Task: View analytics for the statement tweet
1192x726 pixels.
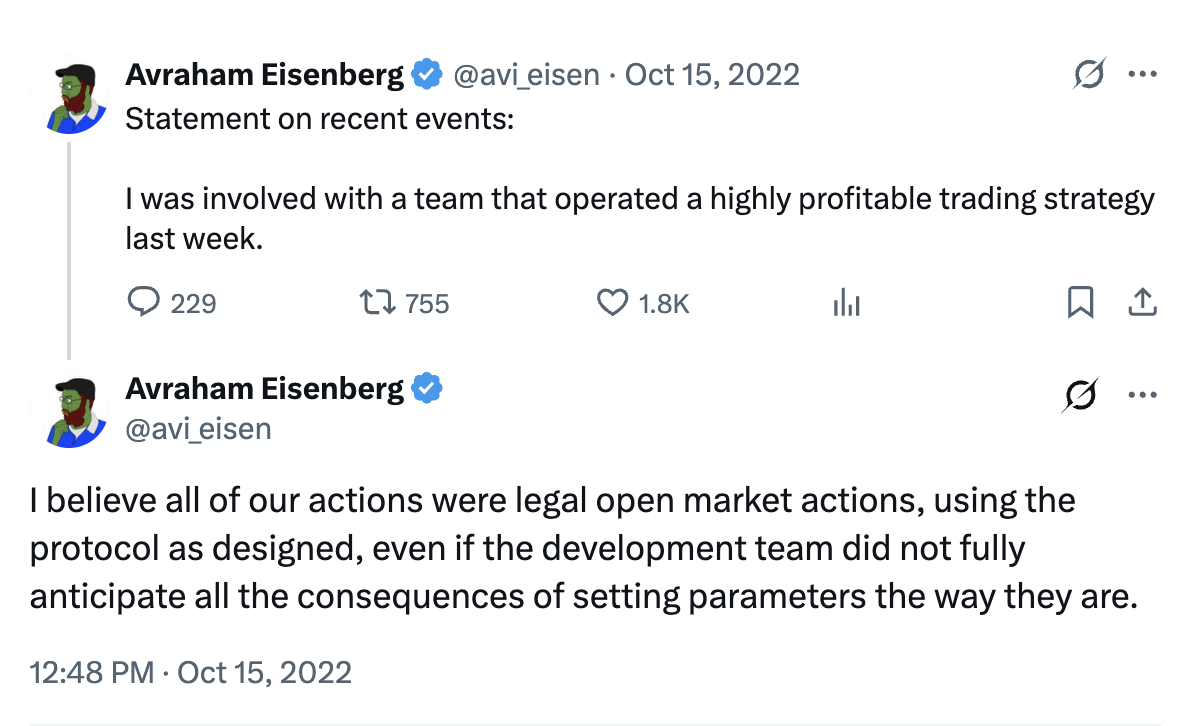Action: [x=846, y=303]
